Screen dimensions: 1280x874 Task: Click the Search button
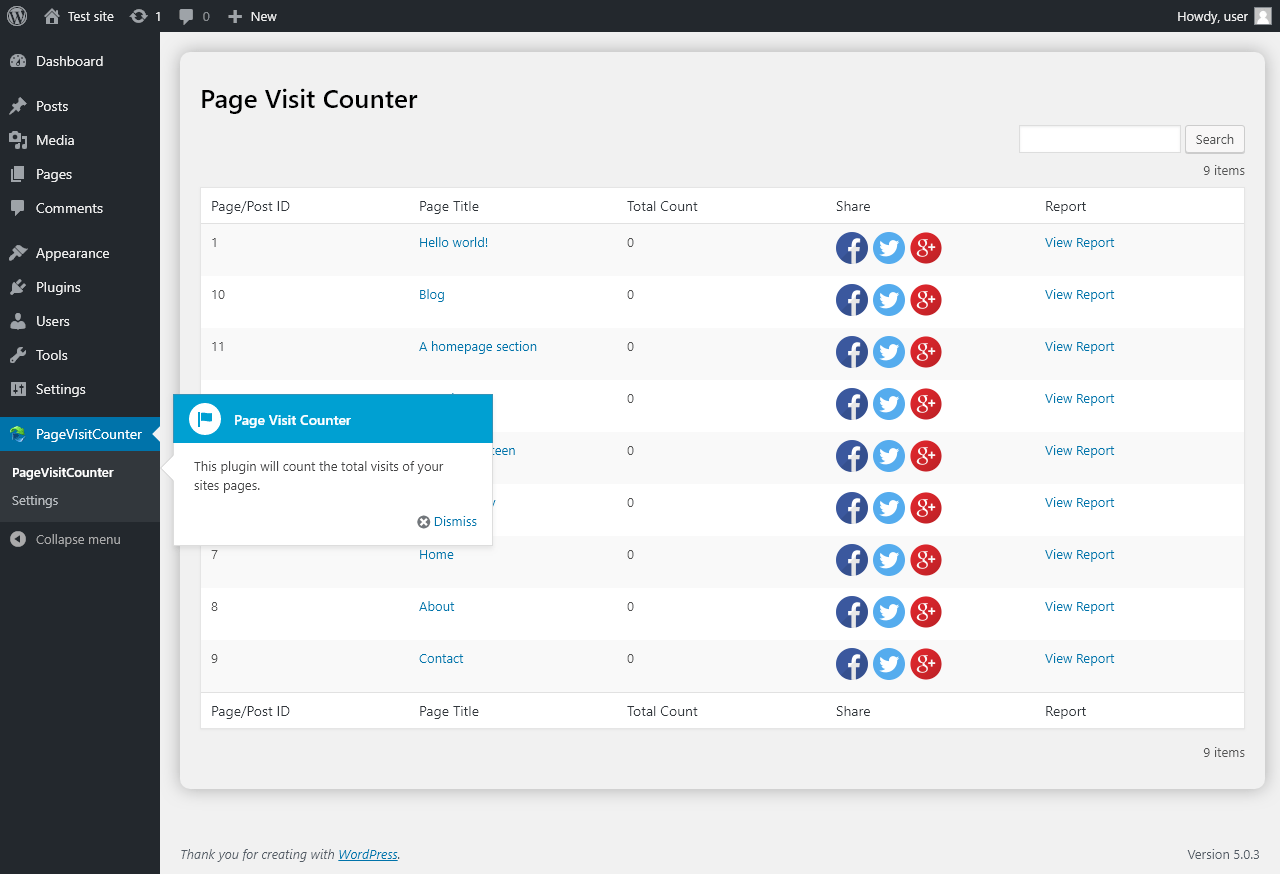click(x=1215, y=139)
